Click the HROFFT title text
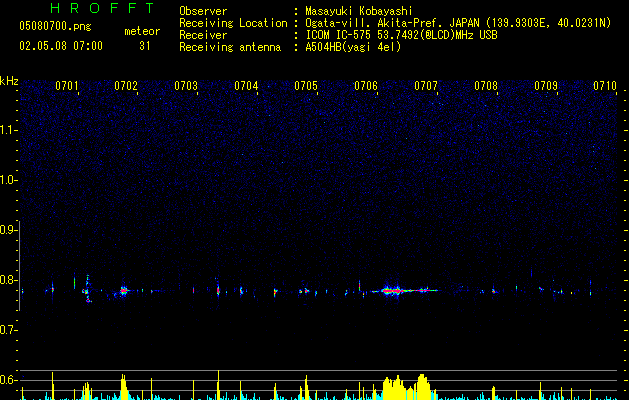The image size is (629, 400). [x=103, y=8]
